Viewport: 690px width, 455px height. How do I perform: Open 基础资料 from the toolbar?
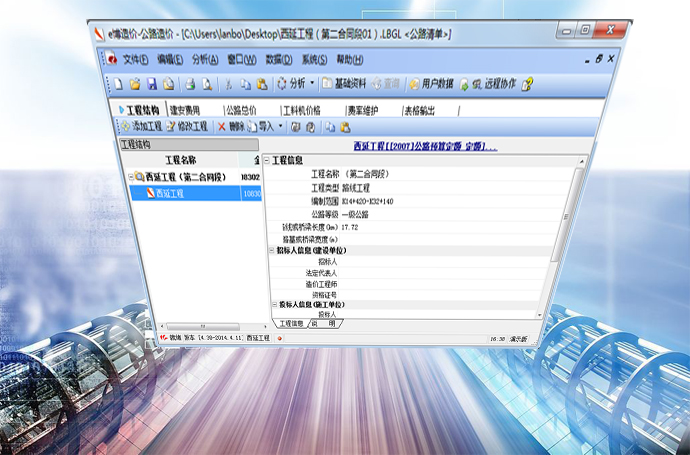pyautogui.click(x=344, y=83)
